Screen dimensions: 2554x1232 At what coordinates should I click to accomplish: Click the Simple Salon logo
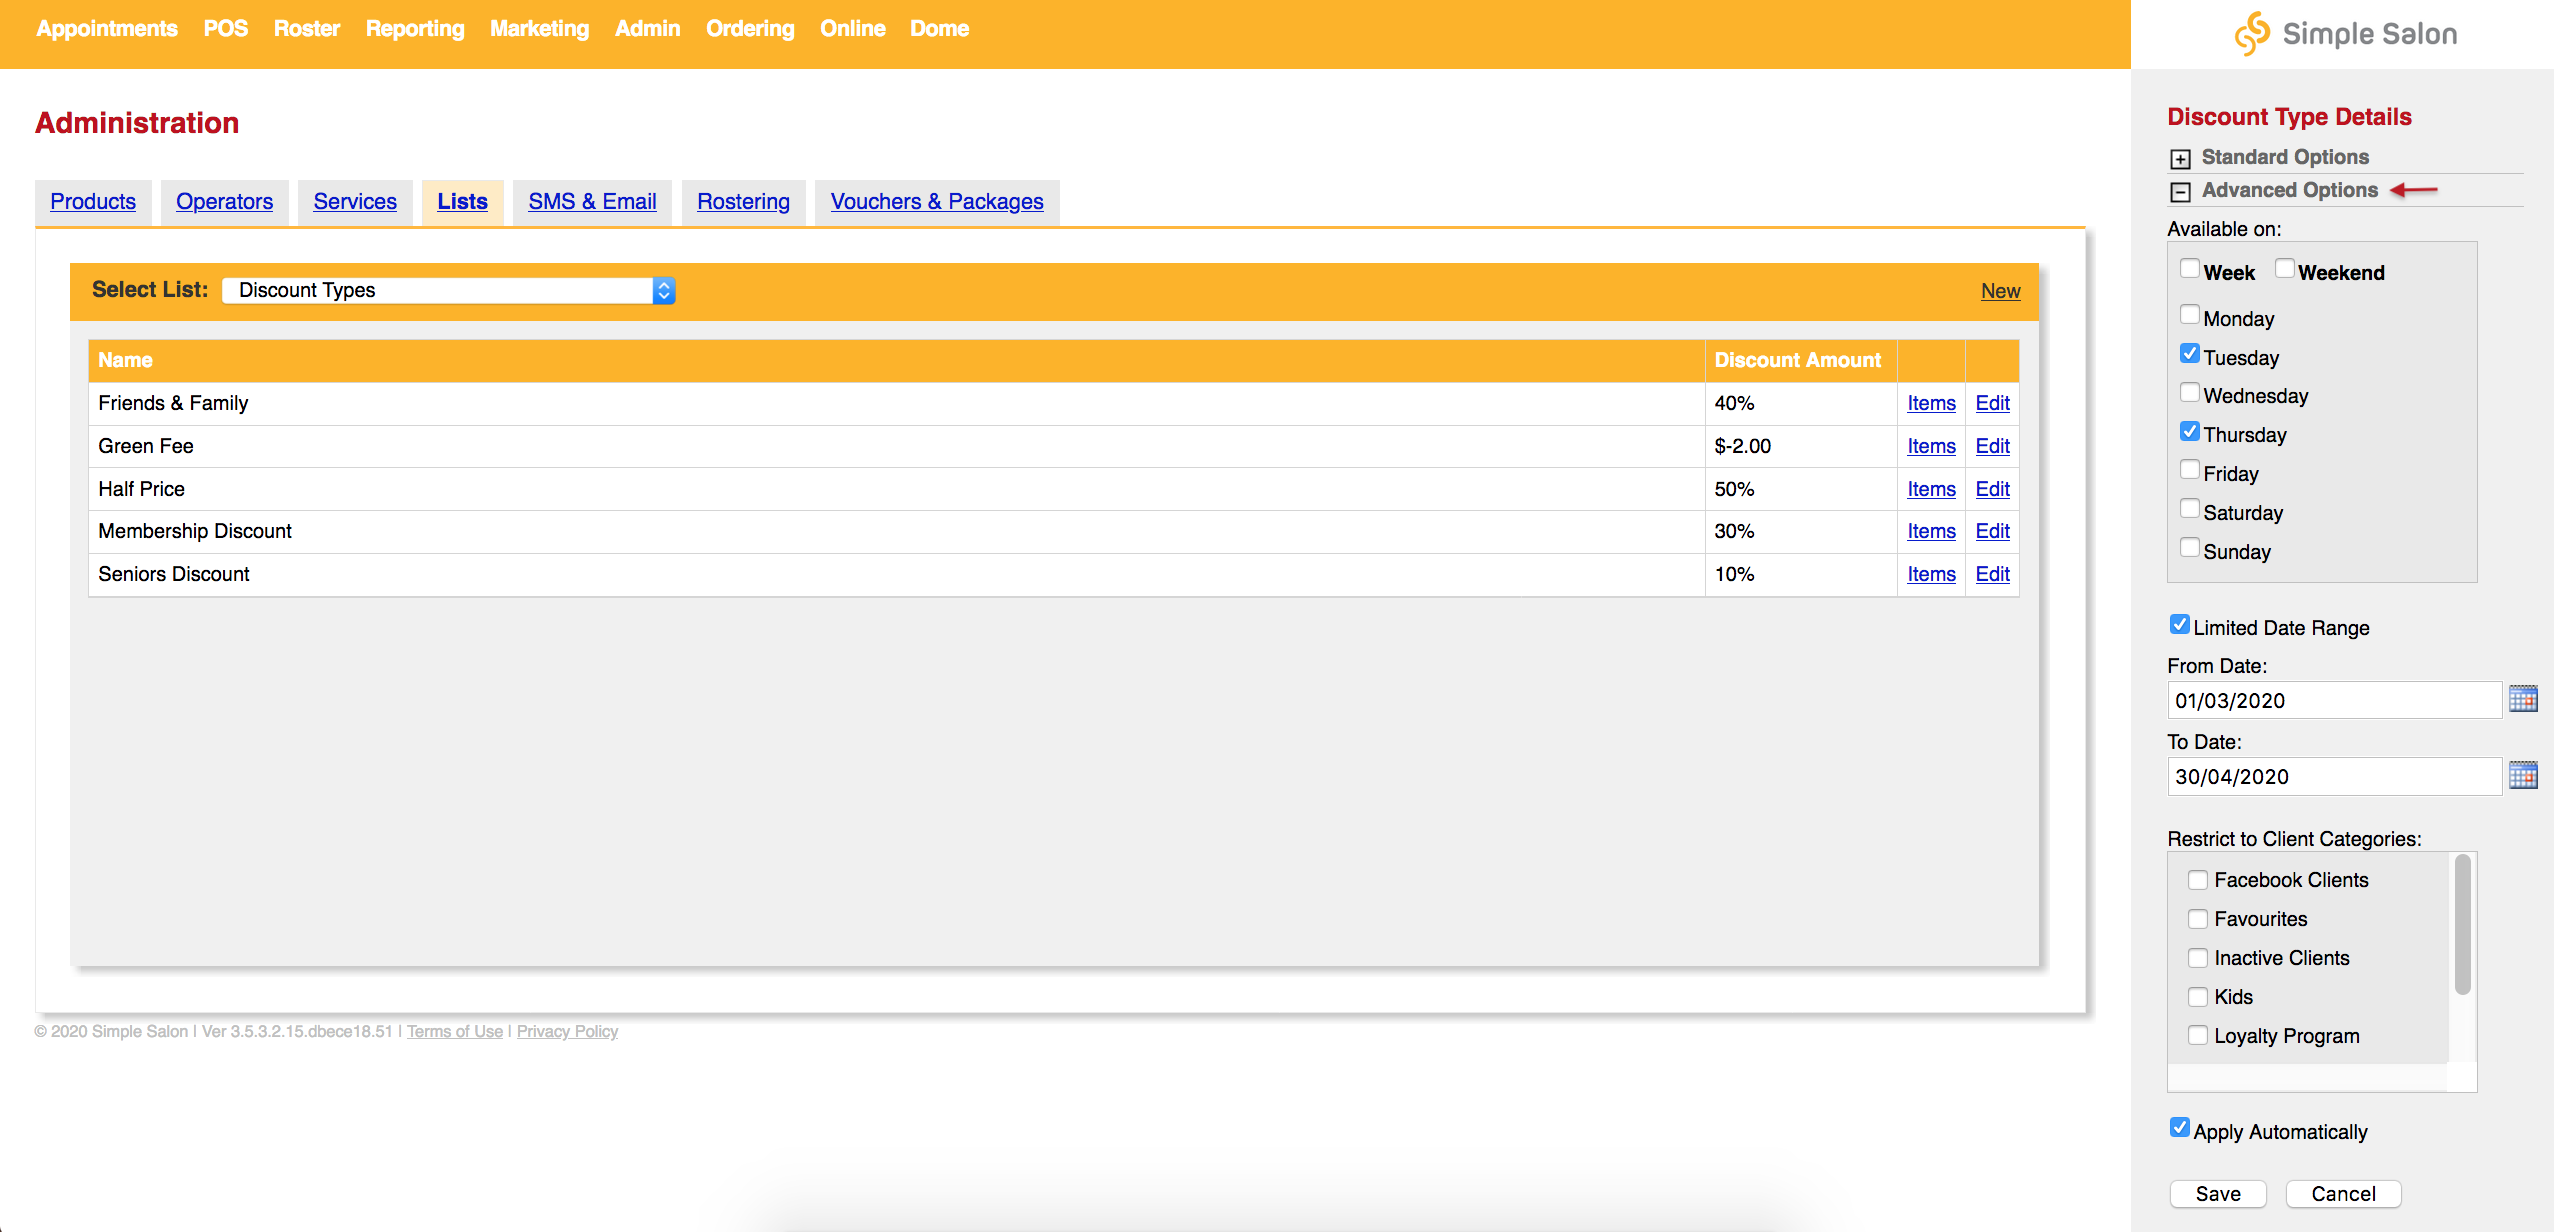[2345, 34]
